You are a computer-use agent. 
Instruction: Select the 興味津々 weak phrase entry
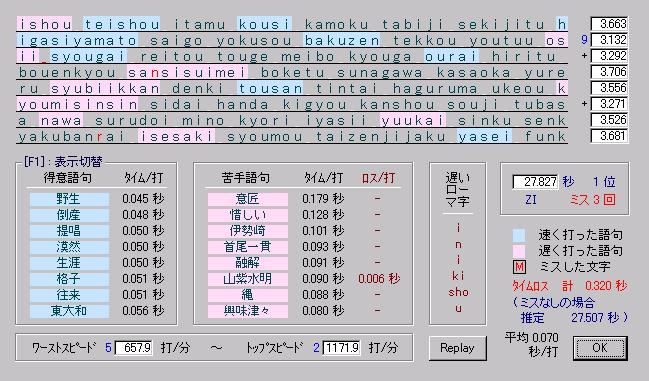click(x=248, y=311)
